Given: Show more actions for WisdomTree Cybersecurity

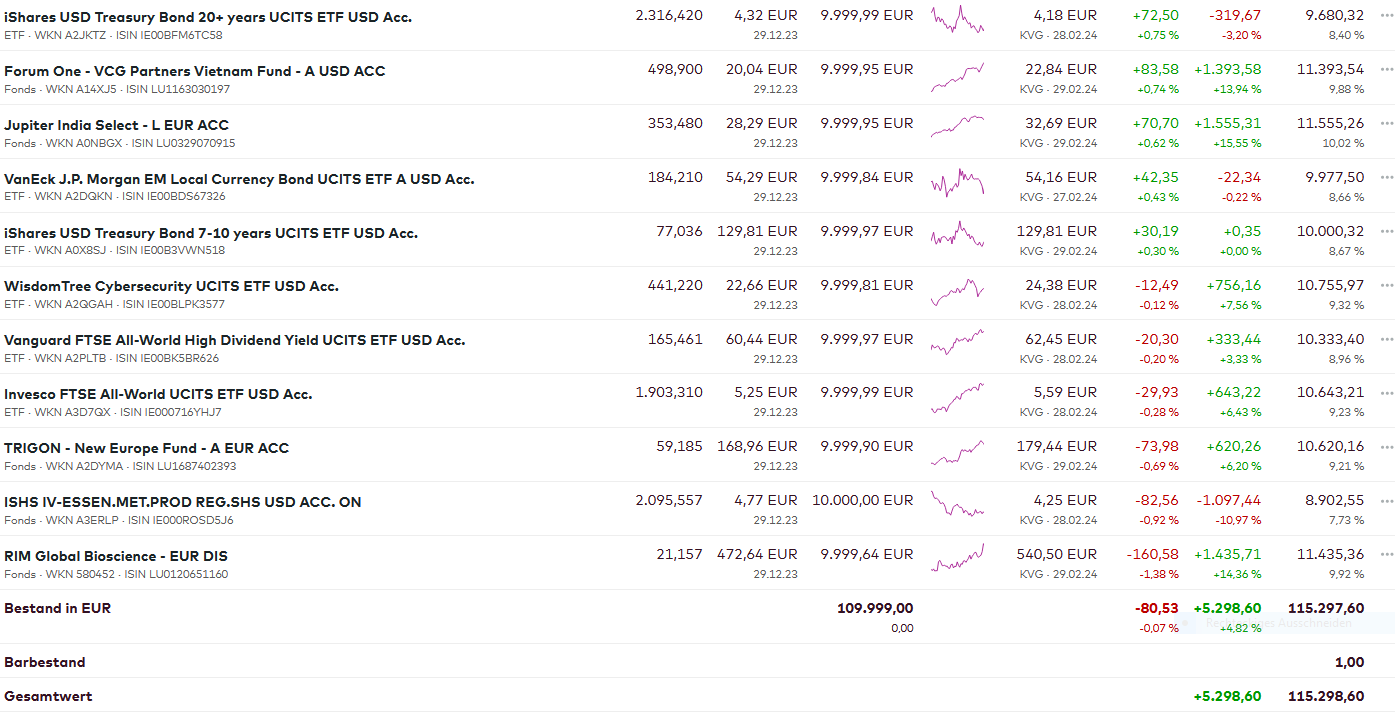Looking at the screenshot, I should click(1385, 286).
